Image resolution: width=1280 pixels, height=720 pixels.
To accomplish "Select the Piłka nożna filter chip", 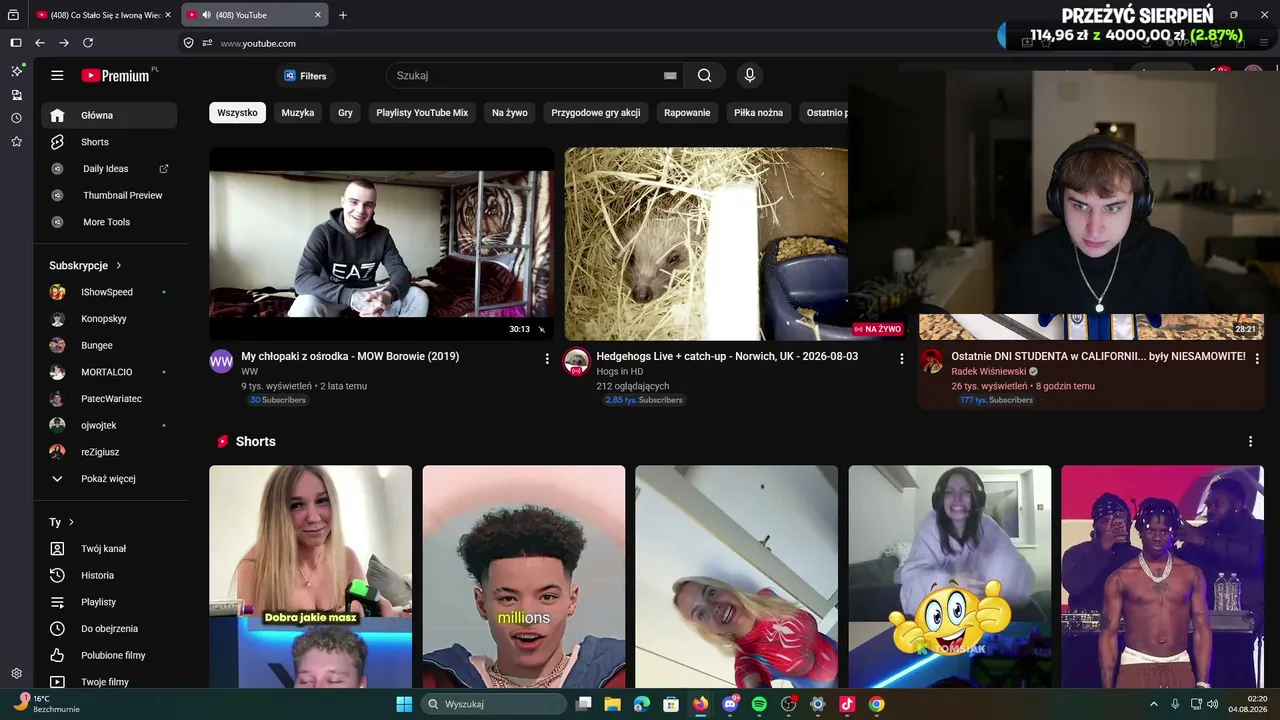I will click(758, 113).
